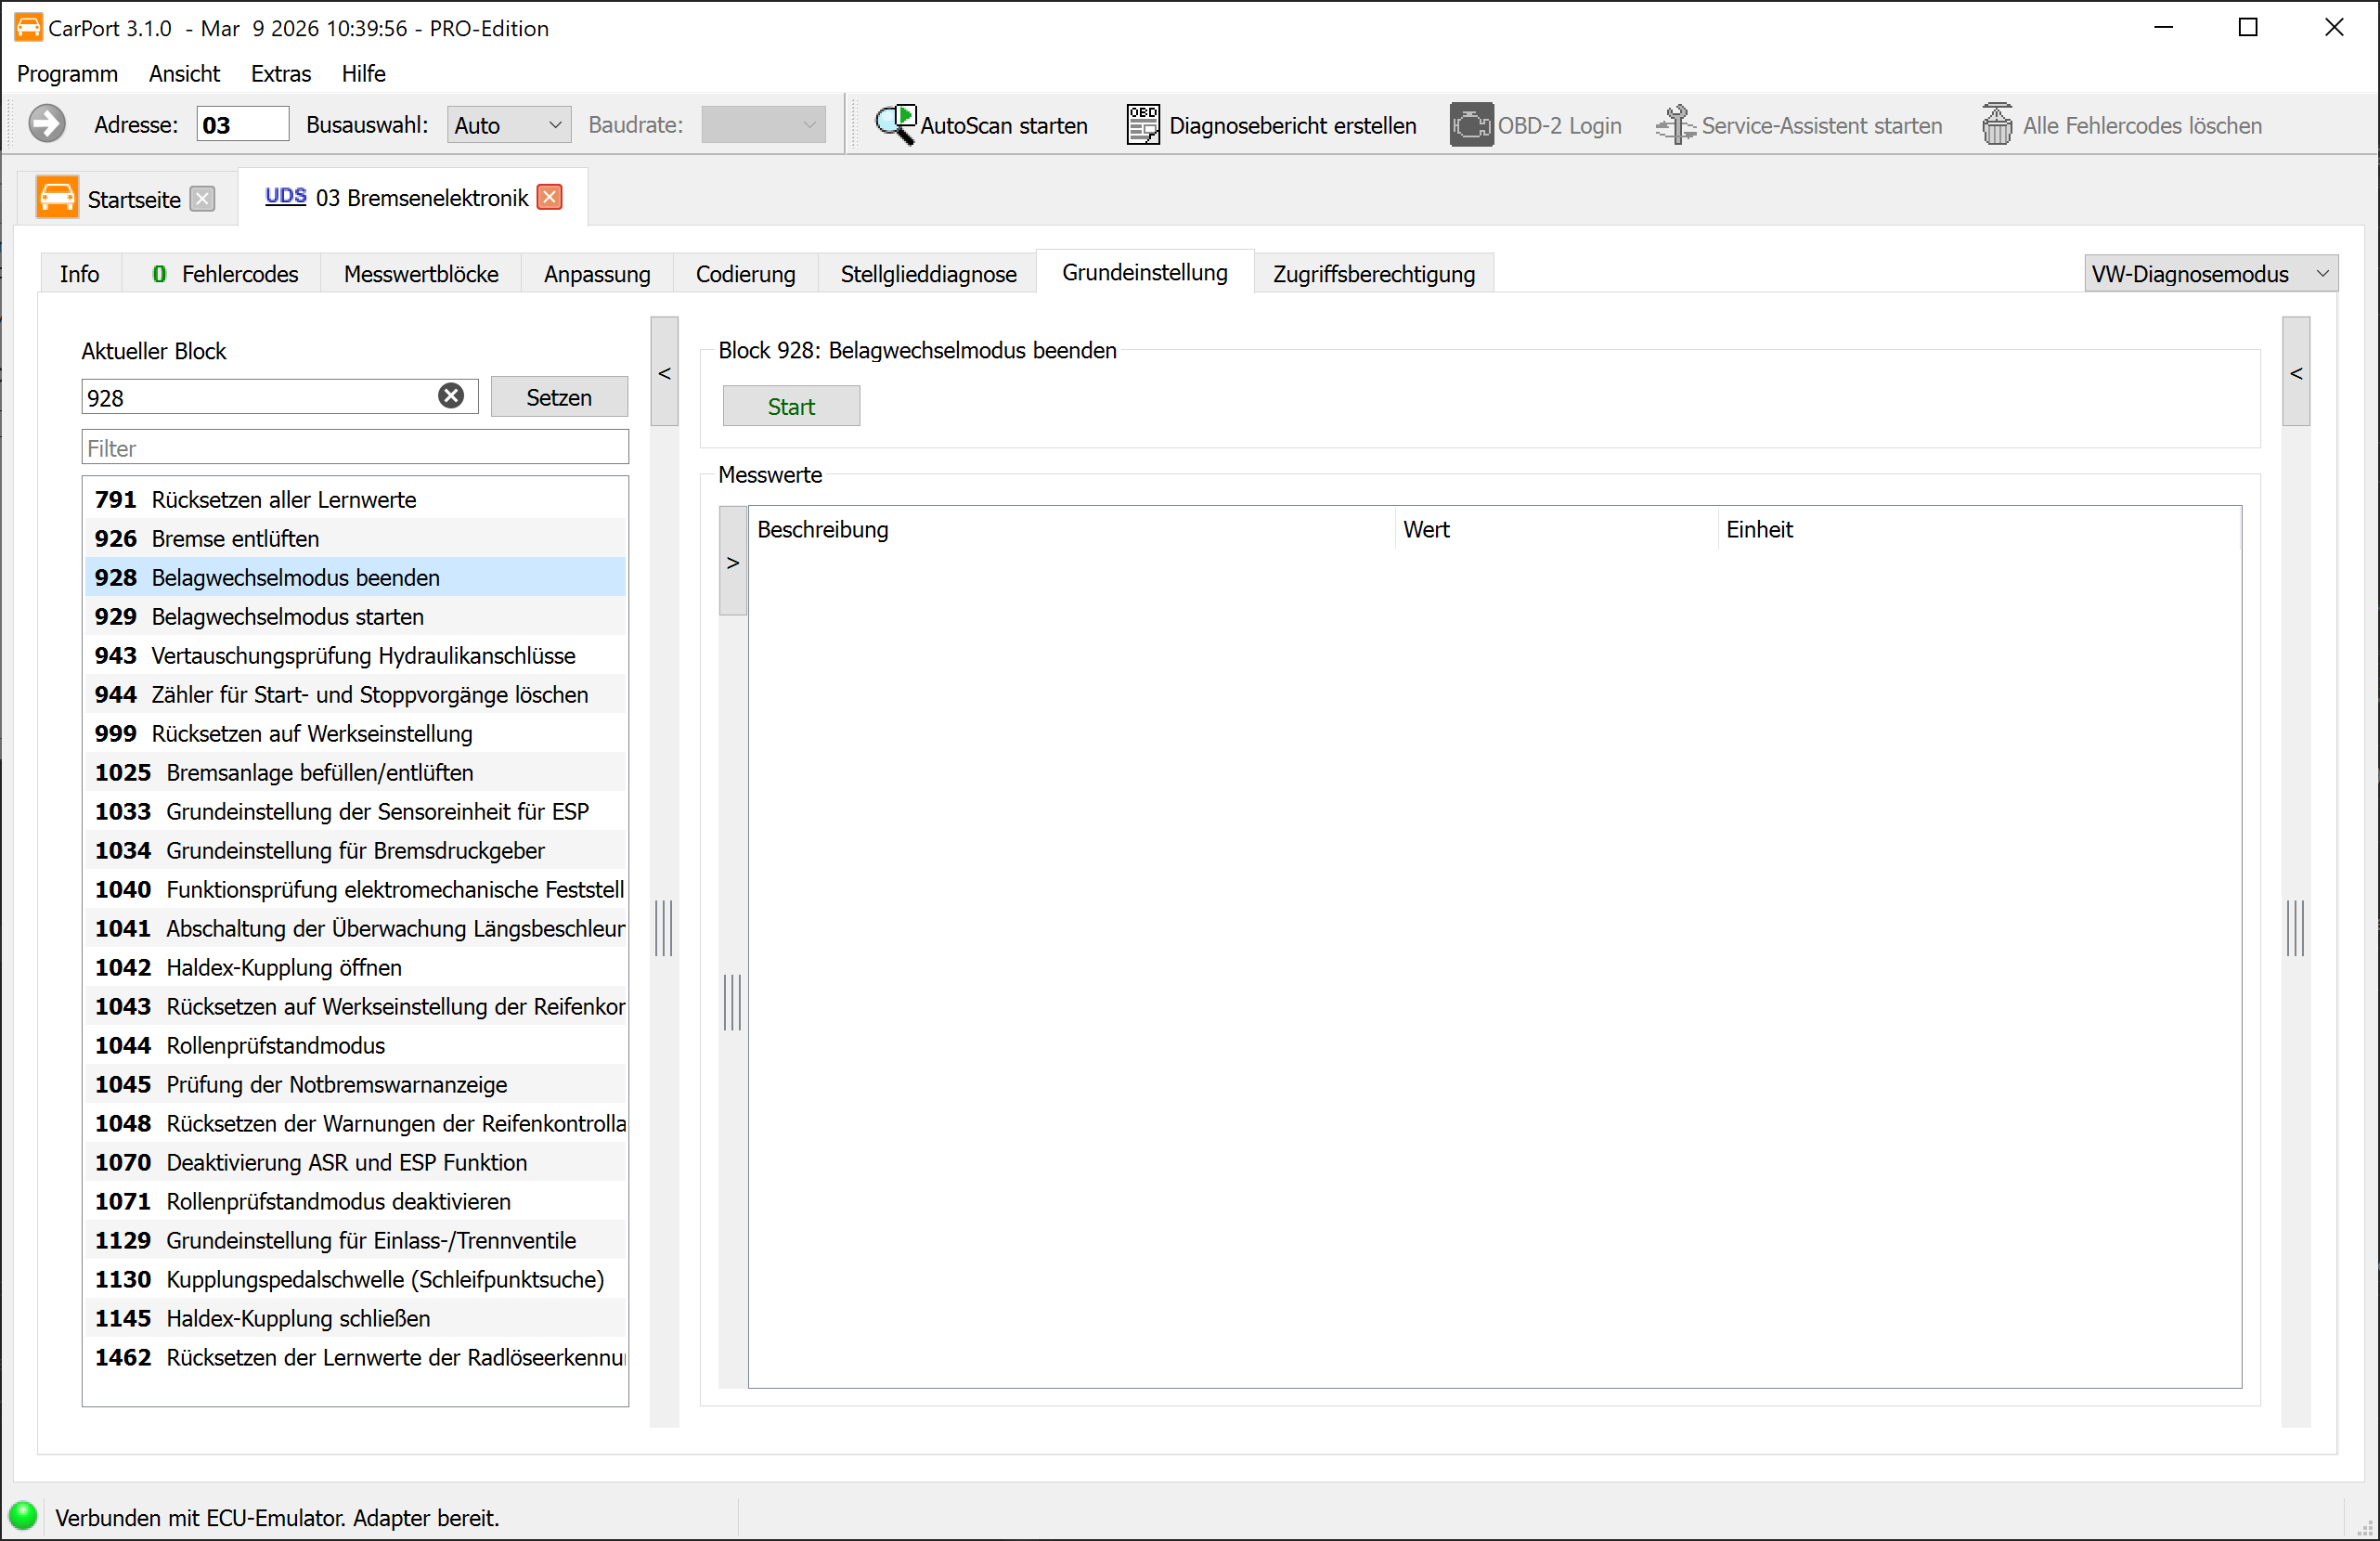The image size is (2380, 1541).
Task: Close the 03 Bremsenelektronik tab
Action: tap(550, 197)
